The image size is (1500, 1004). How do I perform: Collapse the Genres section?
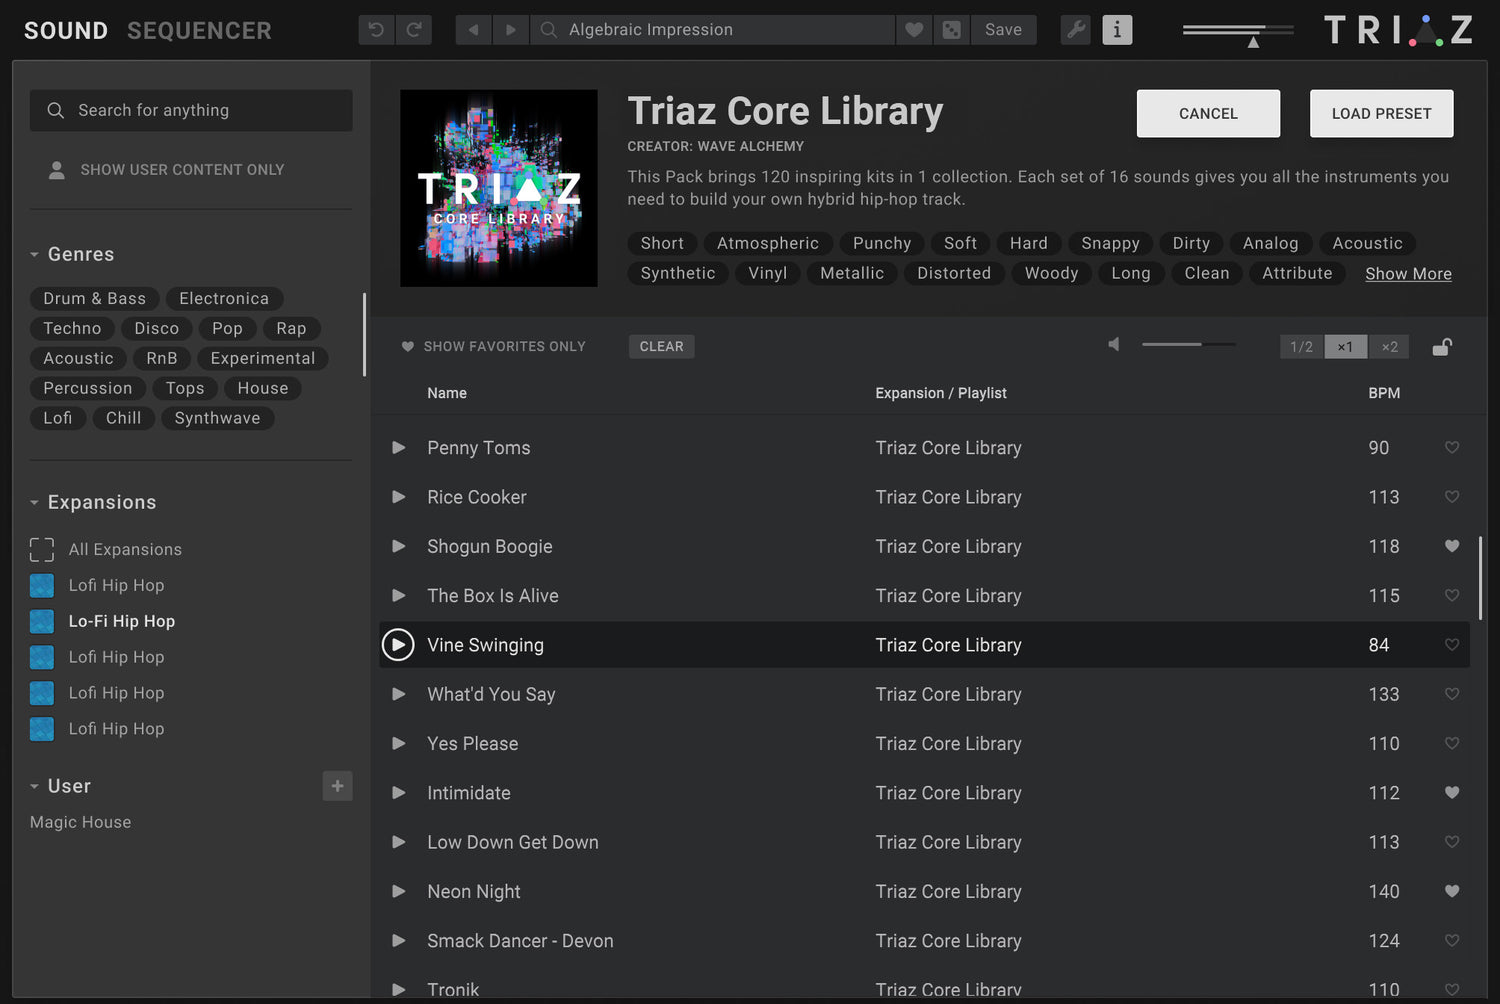tap(35, 255)
